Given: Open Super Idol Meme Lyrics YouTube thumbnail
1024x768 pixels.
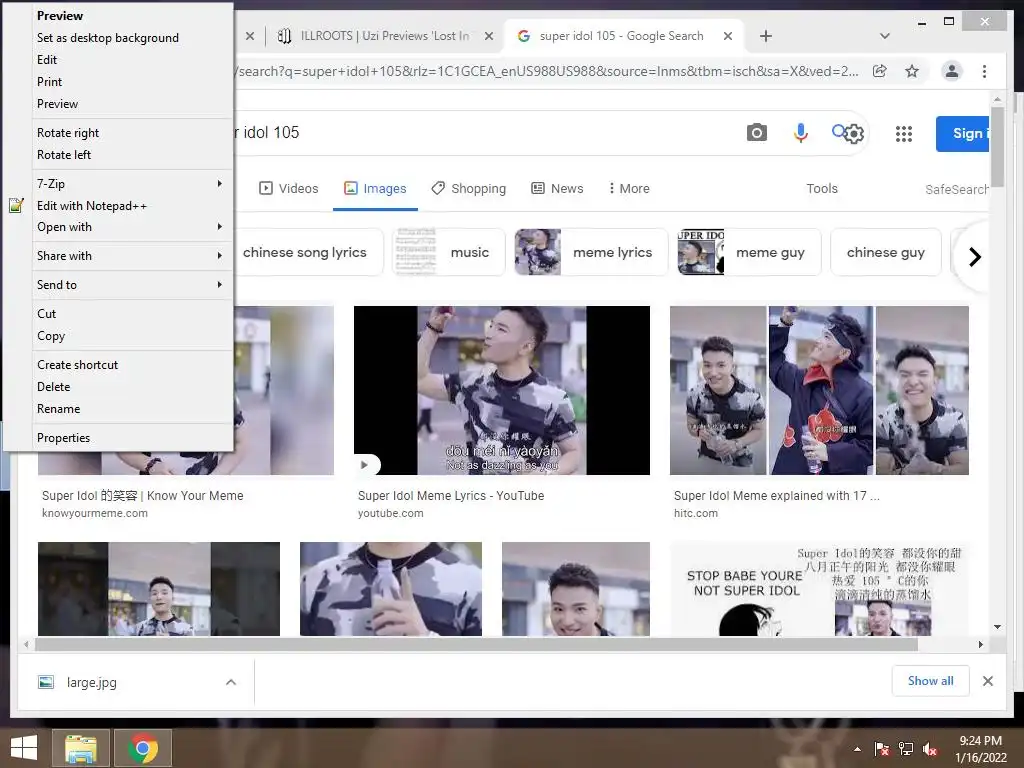Looking at the screenshot, I should tap(502, 391).
